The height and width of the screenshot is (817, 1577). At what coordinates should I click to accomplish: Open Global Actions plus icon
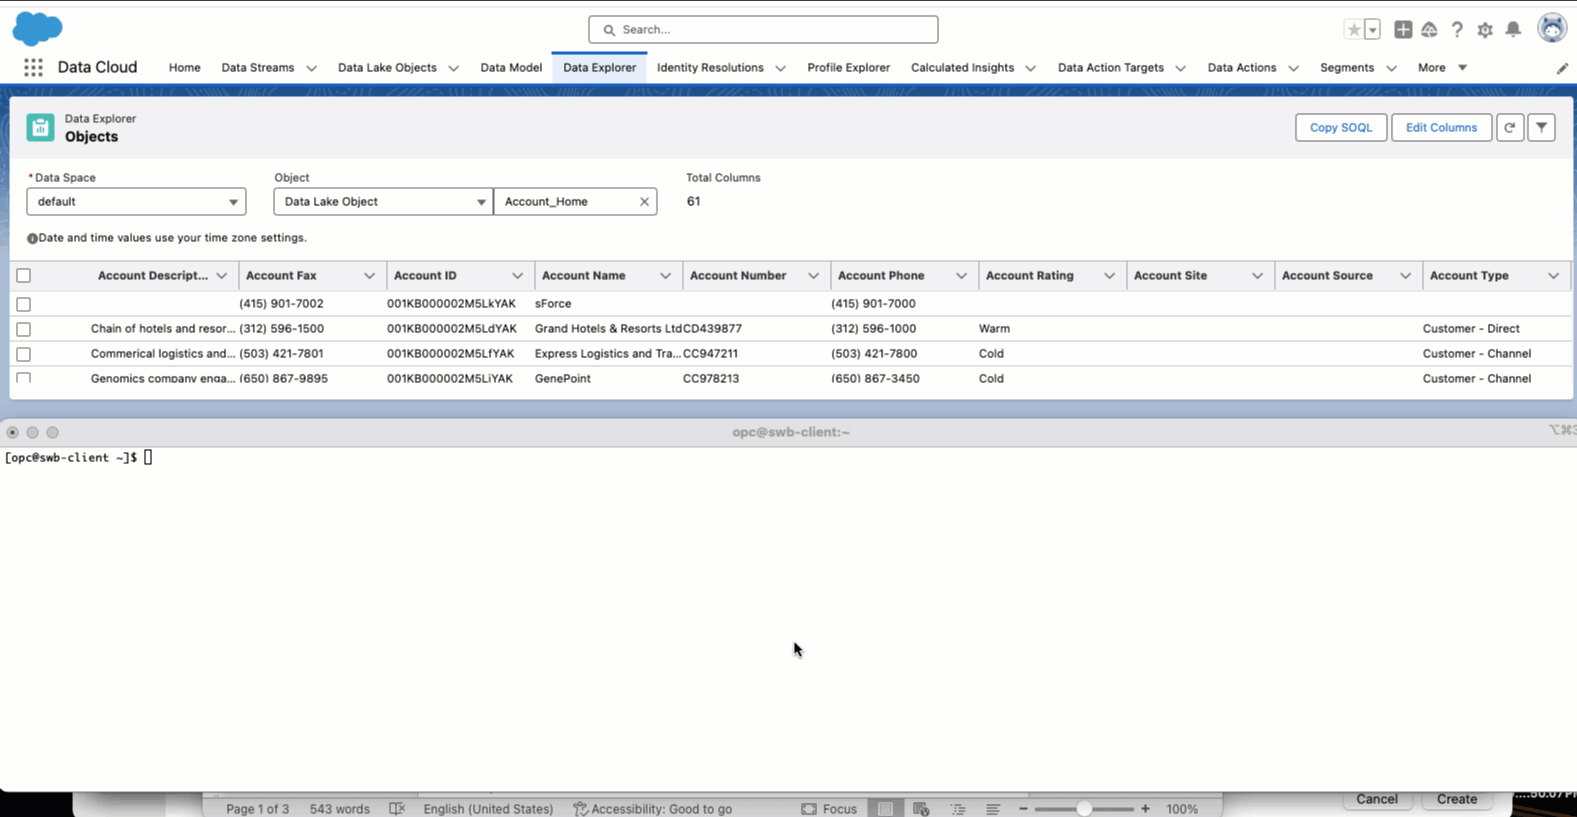(x=1403, y=30)
